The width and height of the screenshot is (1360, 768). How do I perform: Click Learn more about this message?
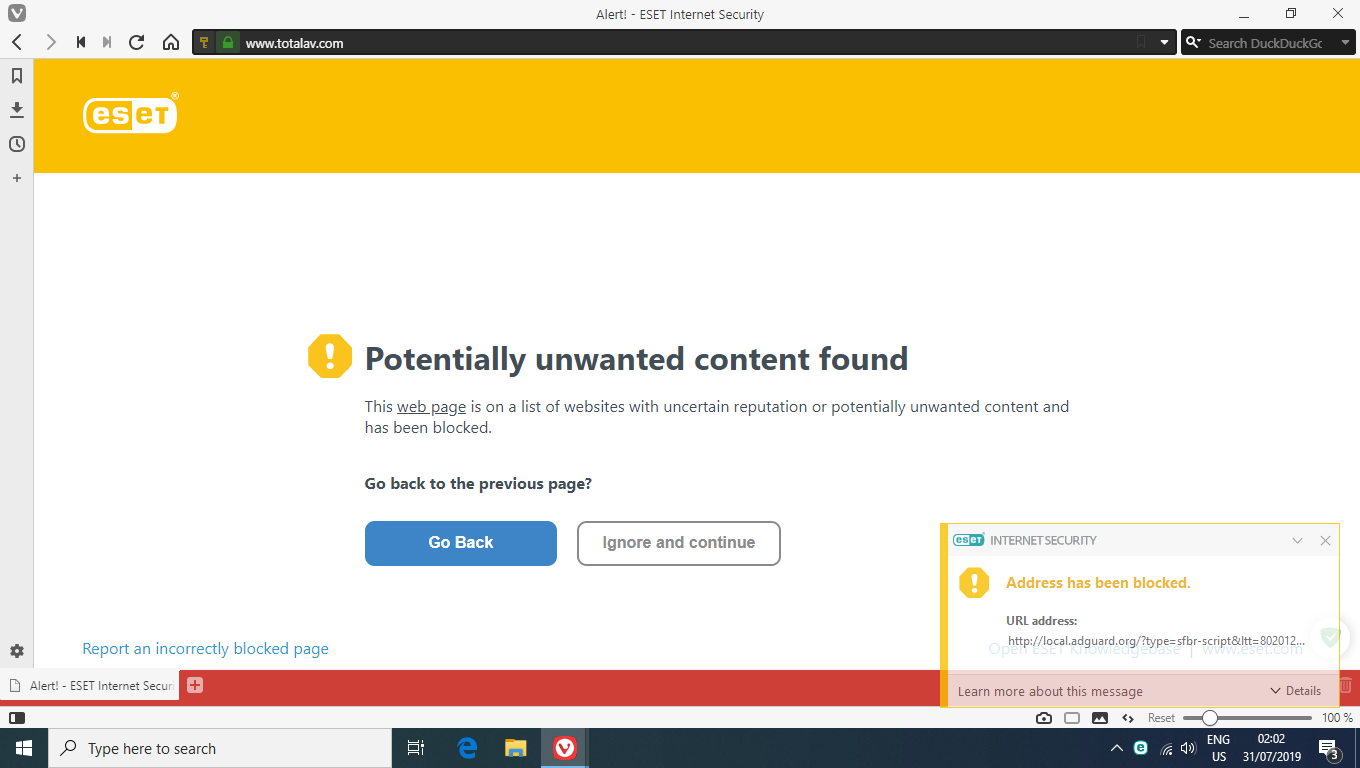point(1050,691)
